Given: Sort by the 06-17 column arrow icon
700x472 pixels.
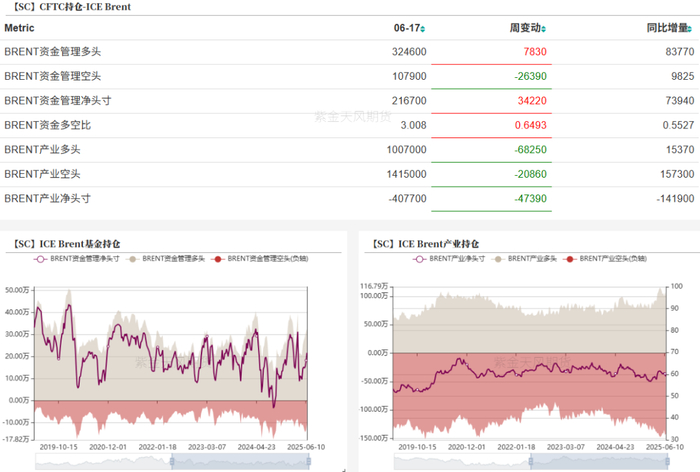Looking at the screenshot, I should pos(422,29).
